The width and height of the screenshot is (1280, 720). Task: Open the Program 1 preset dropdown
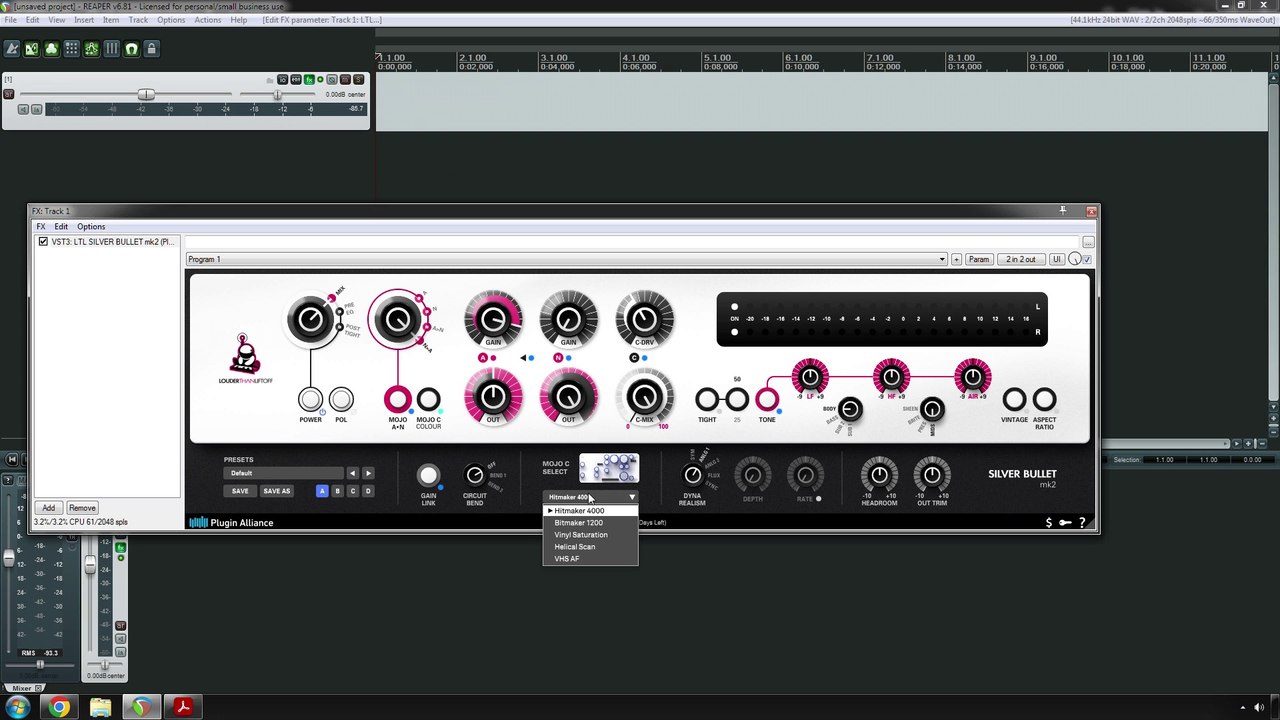coord(566,259)
